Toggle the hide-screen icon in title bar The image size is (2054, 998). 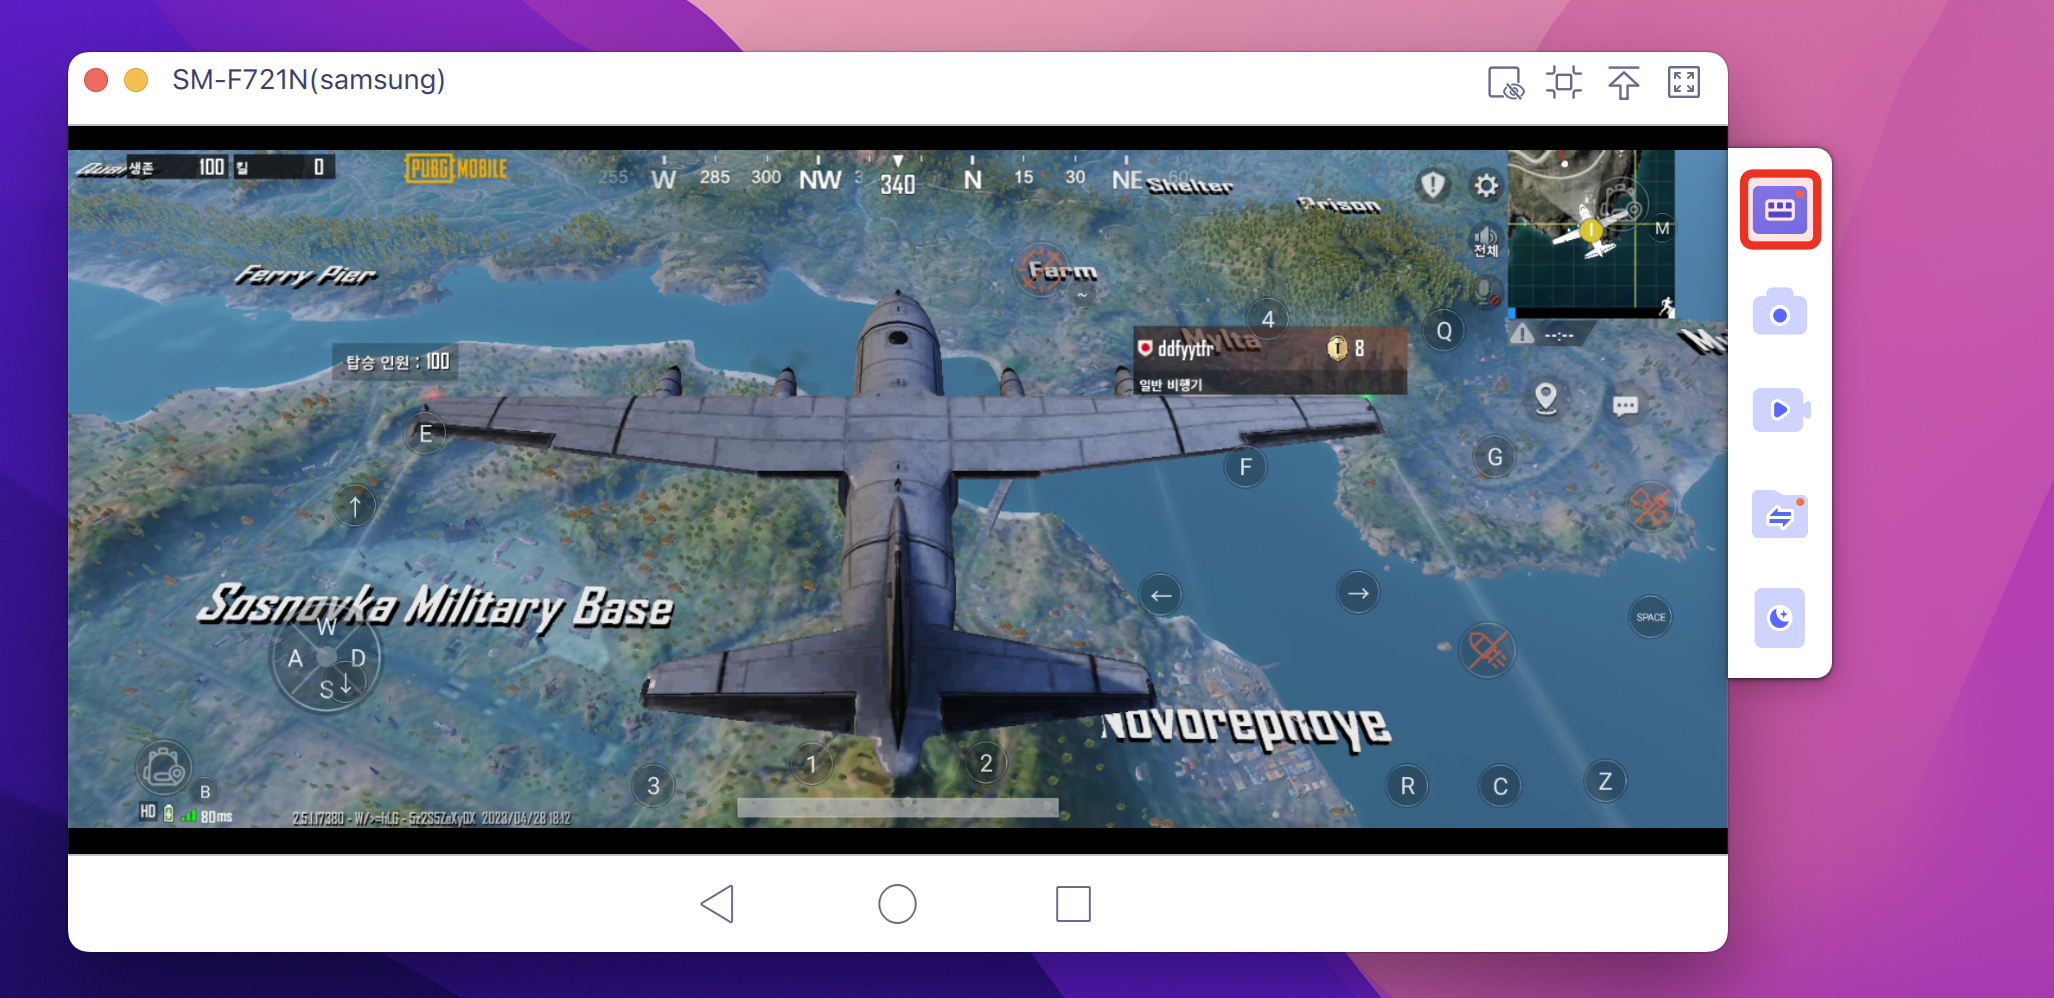[x=1505, y=83]
